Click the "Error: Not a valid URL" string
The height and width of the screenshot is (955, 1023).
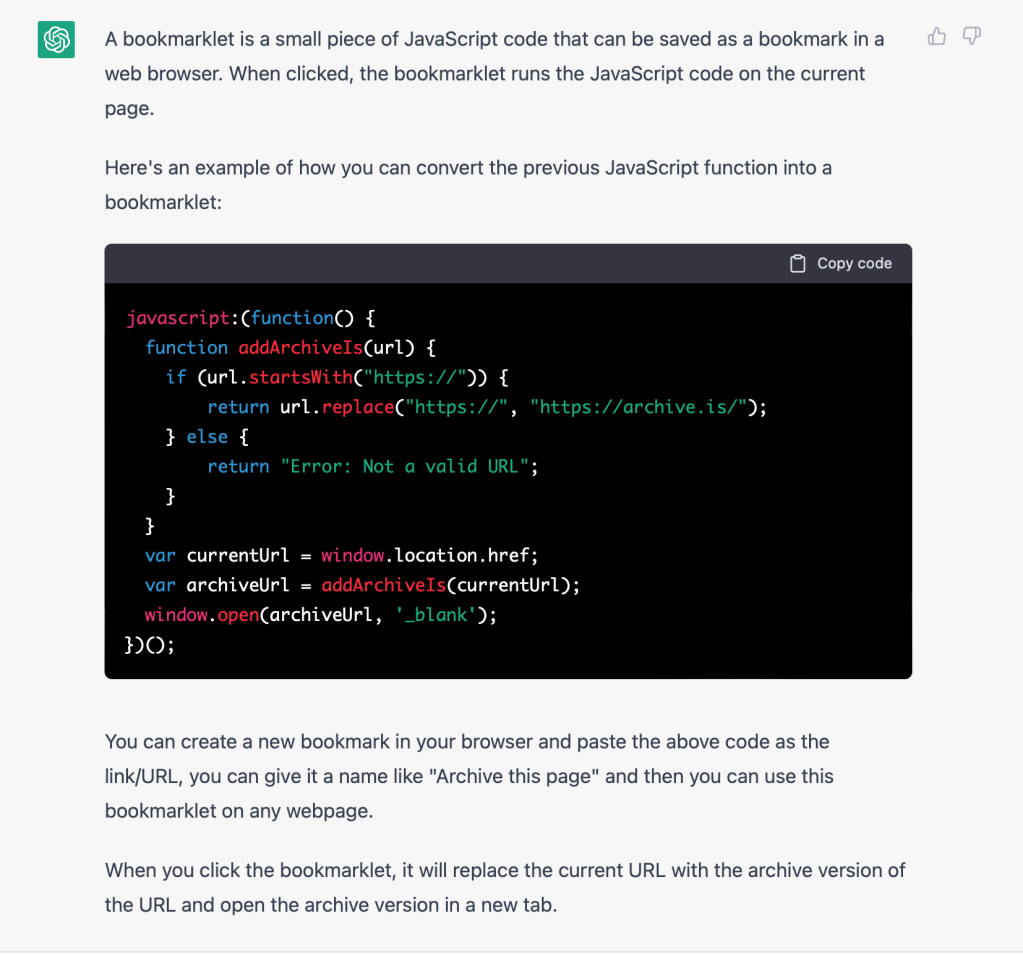pyautogui.click(x=404, y=466)
